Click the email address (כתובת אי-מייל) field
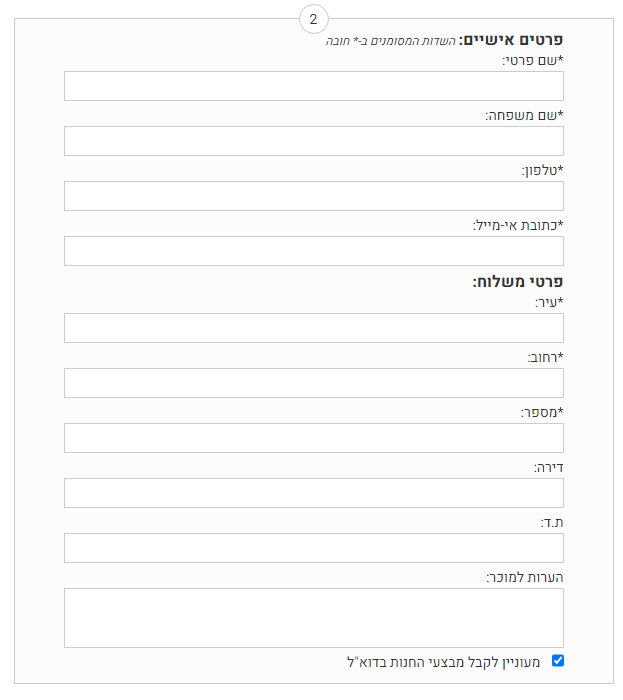This screenshot has height=700, width=623. [x=314, y=251]
